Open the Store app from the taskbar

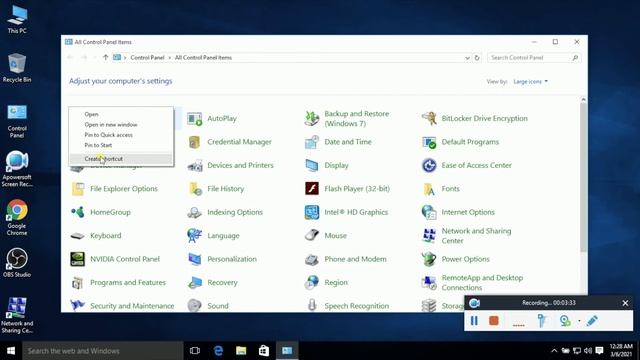point(264,351)
